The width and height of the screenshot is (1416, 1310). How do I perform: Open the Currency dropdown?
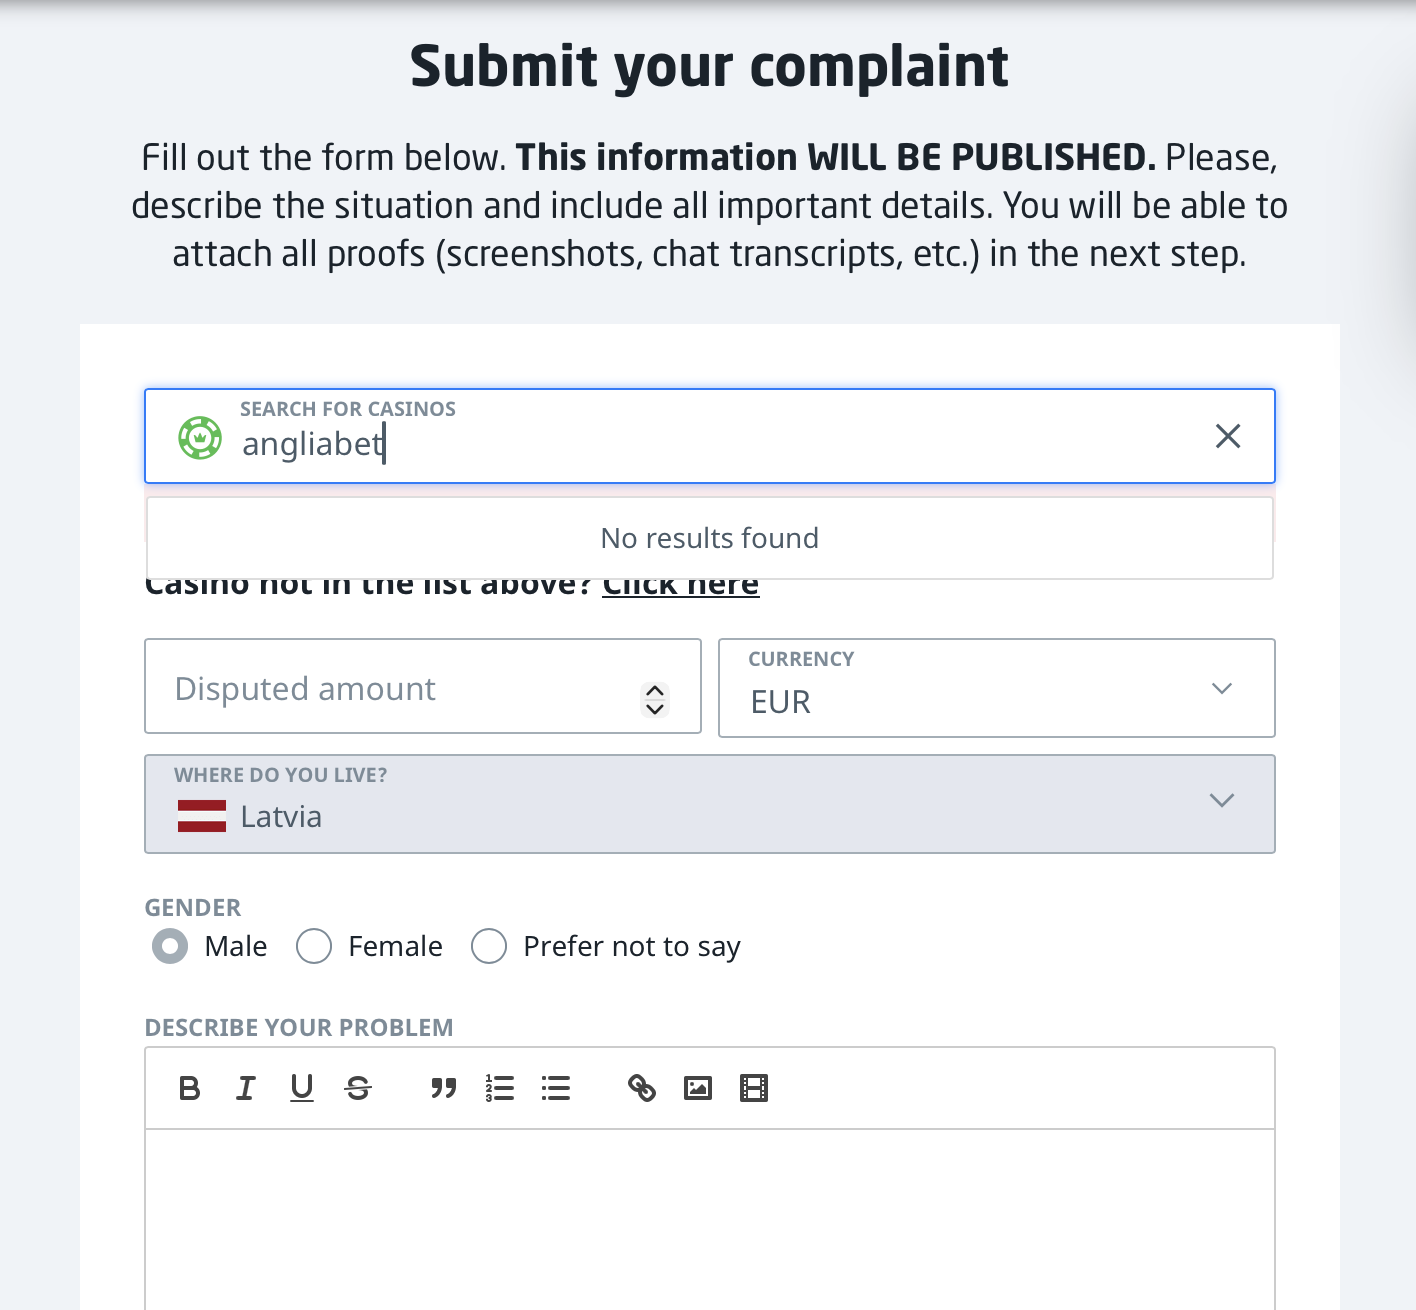click(x=996, y=688)
